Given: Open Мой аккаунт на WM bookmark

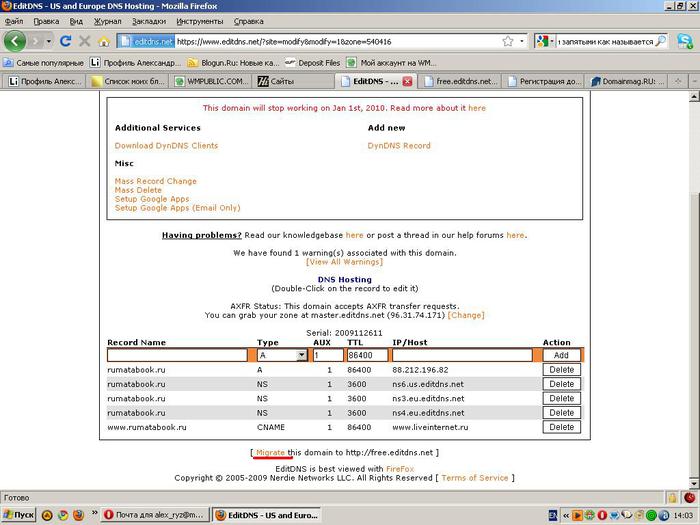Looking at the screenshot, I should click(x=392, y=63).
